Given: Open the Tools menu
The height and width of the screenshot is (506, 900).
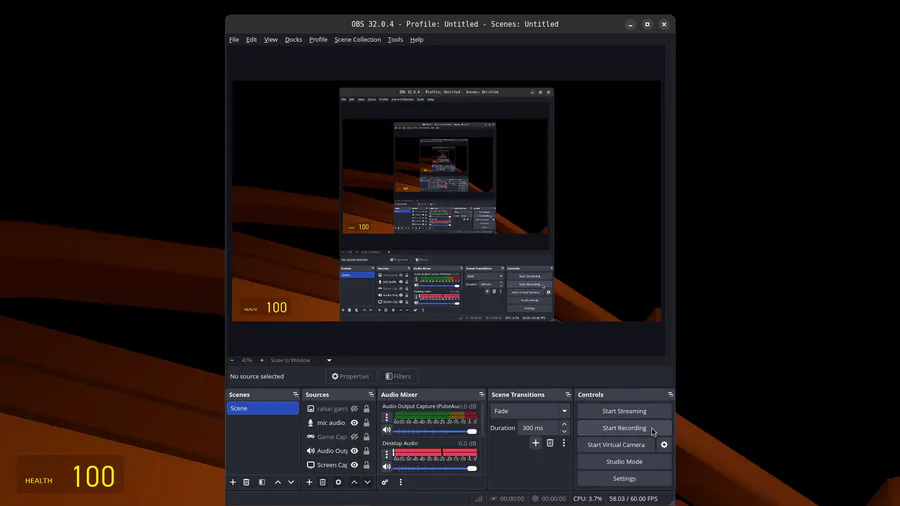Looking at the screenshot, I should (395, 40).
